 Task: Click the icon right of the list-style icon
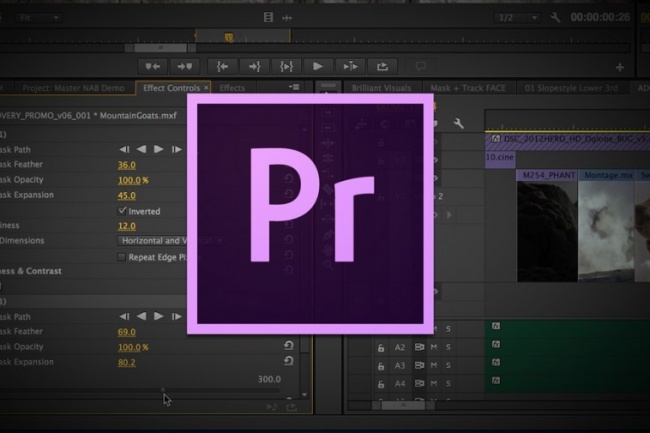click(x=287, y=17)
